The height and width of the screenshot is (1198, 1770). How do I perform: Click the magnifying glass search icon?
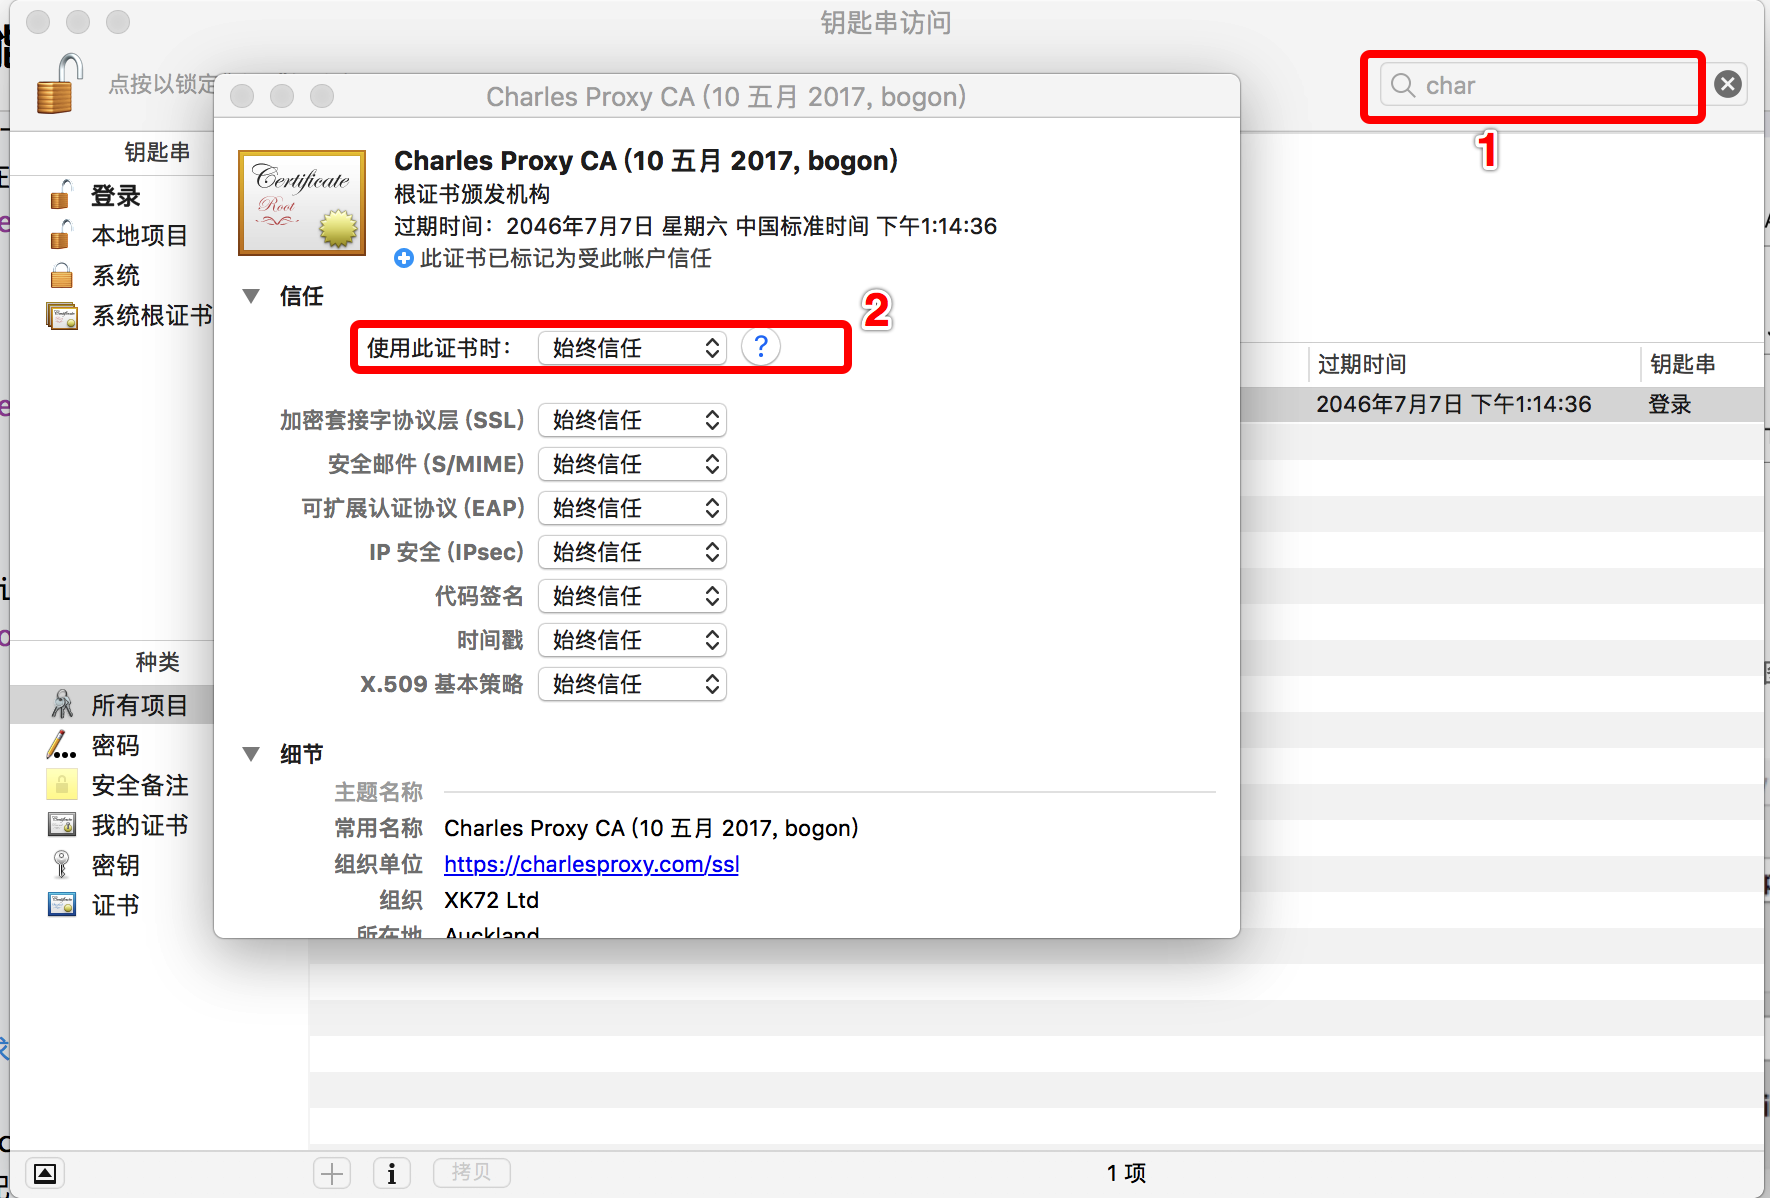(1403, 85)
